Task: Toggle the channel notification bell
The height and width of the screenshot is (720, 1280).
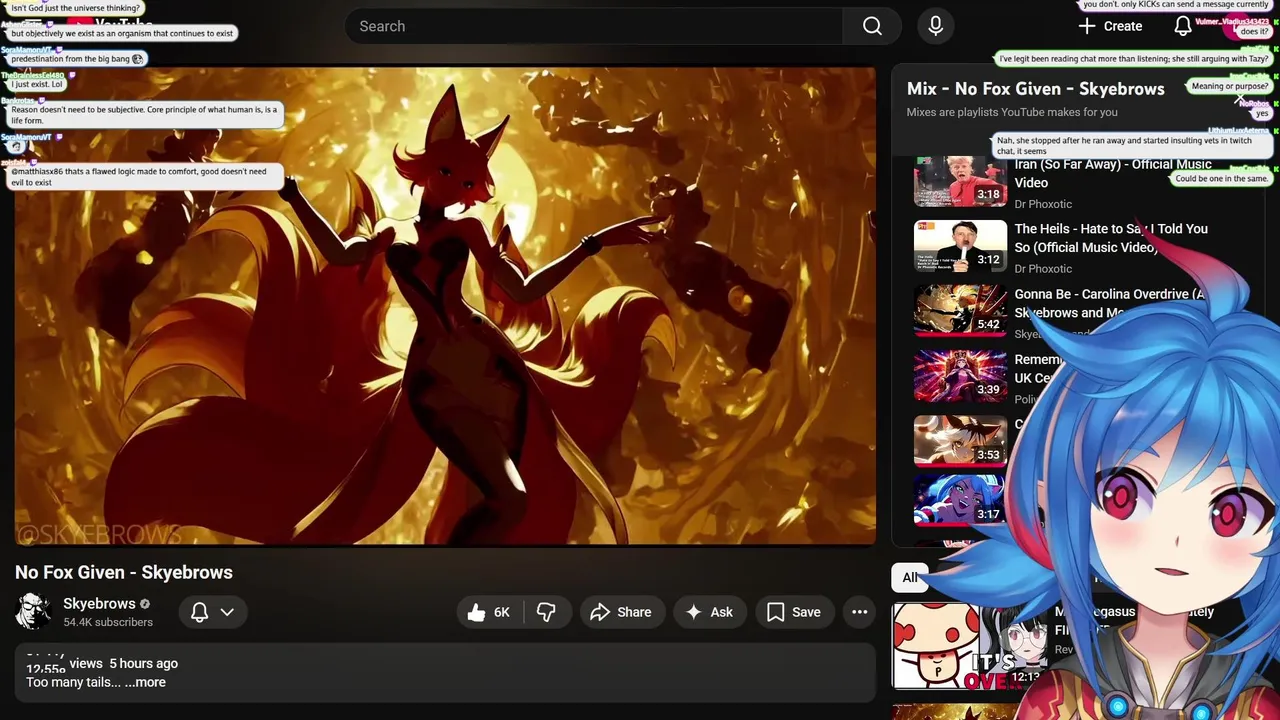Action: (x=200, y=612)
